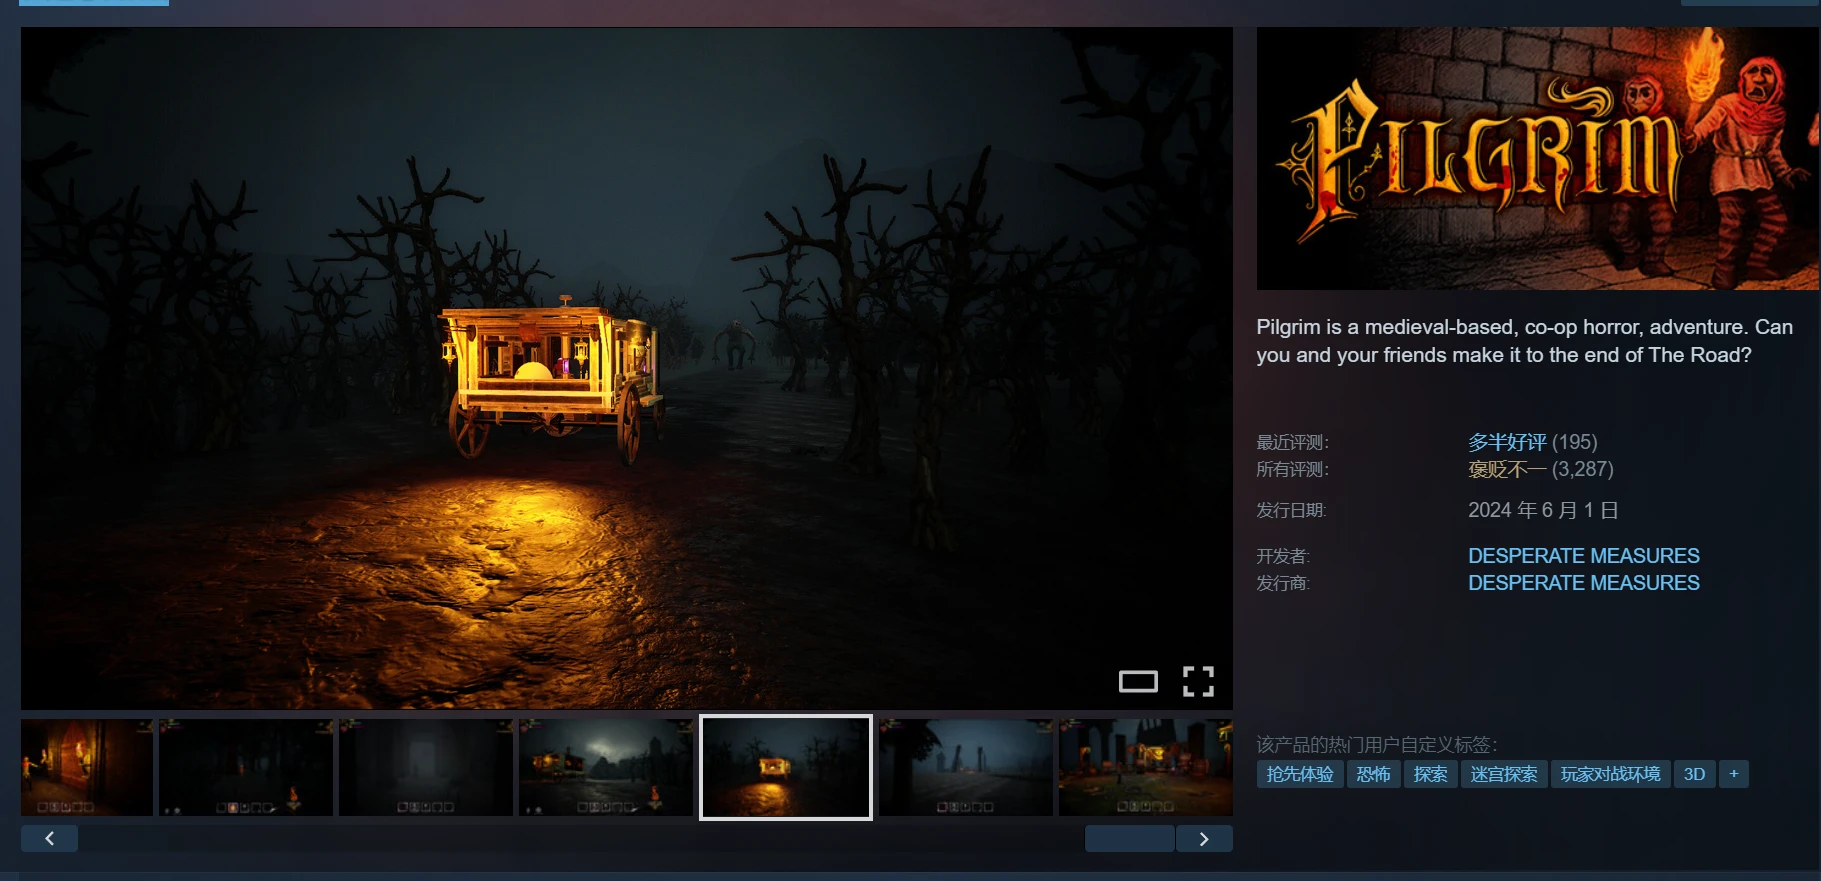1821x881 pixels.
Task: Click left arrow below thumbnails
Action: pos(49,839)
